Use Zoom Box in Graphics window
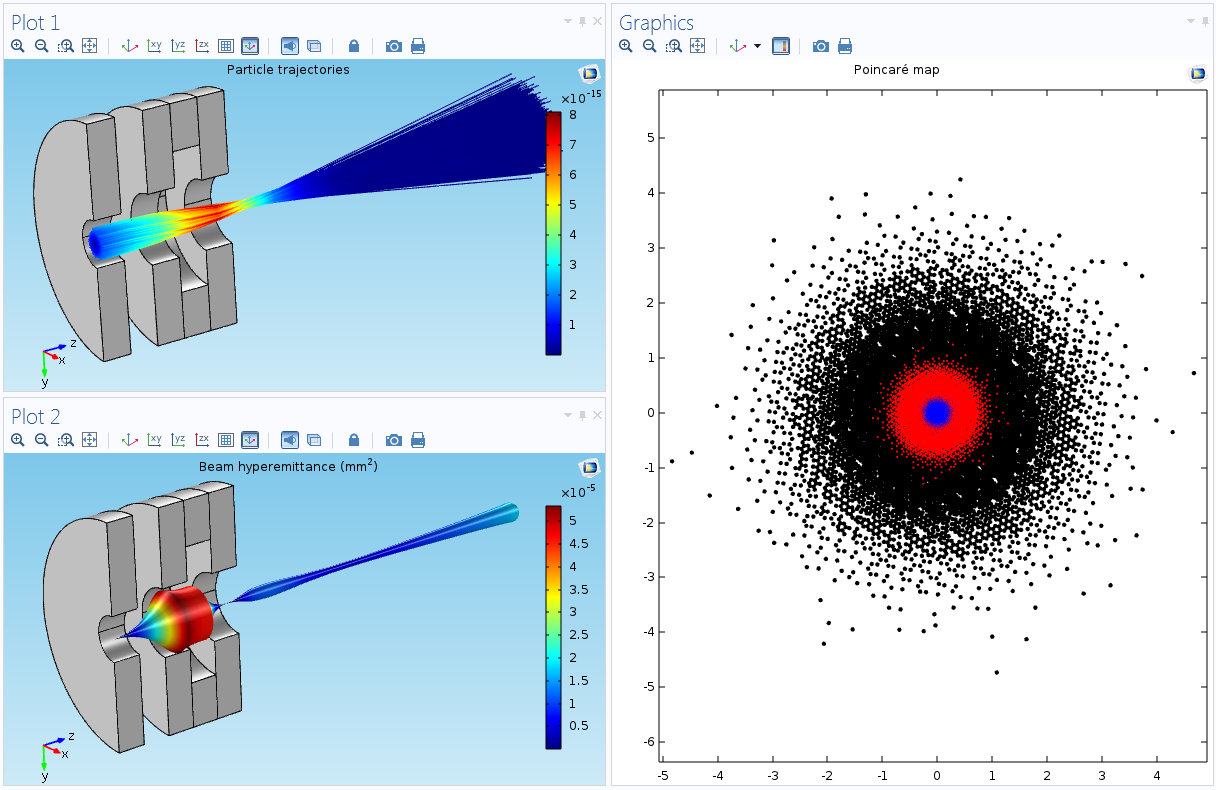 [673, 46]
